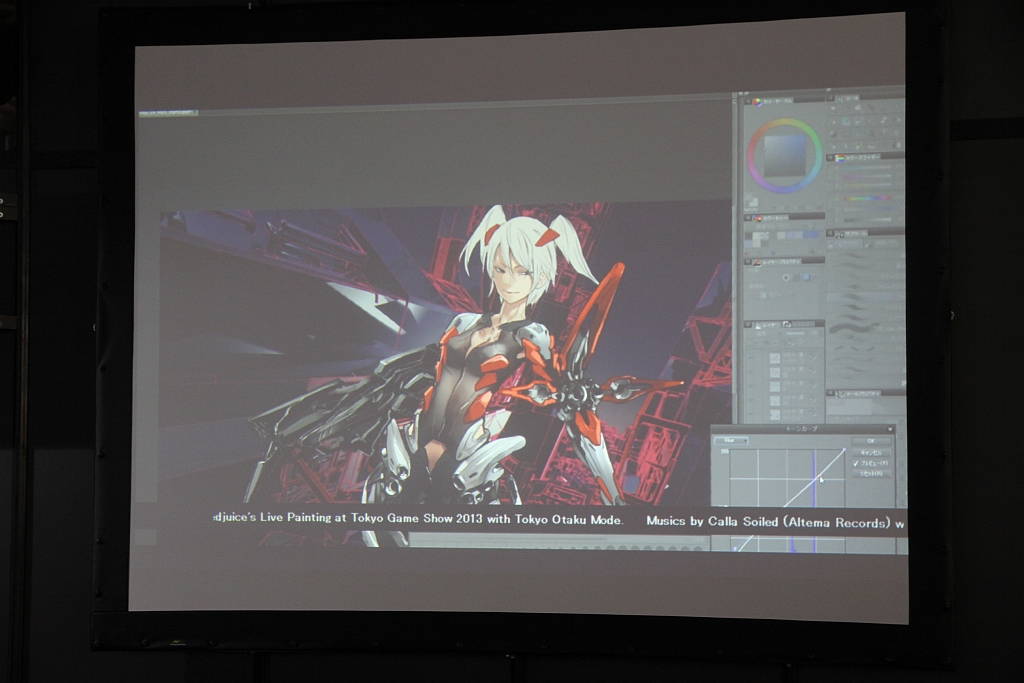Pick a shade in the color wheel square
This screenshot has width=1024, height=683.
pos(784,155)
